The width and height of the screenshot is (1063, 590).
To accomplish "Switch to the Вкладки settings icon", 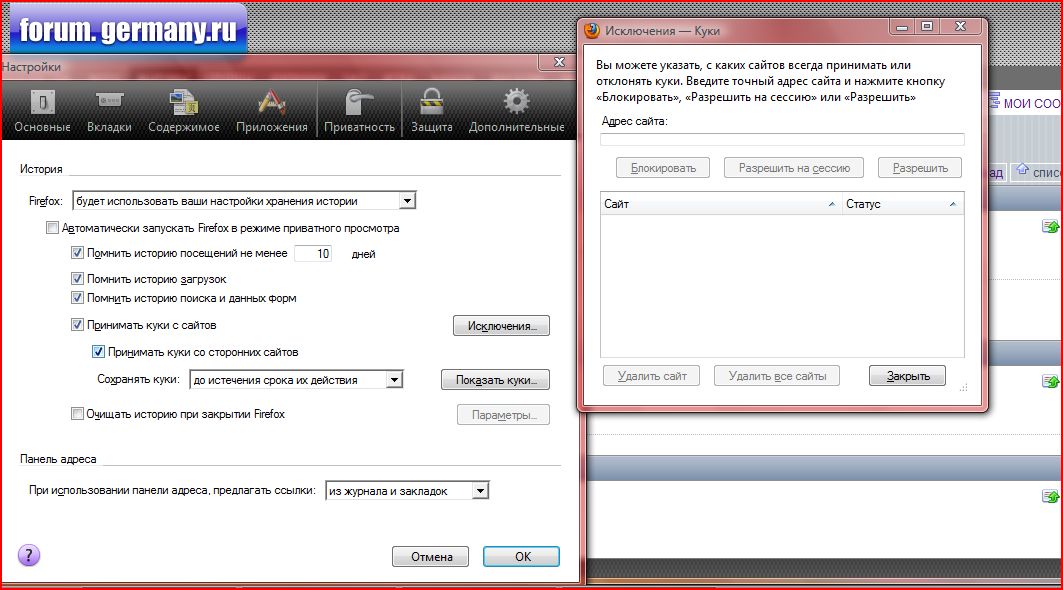I will coord(109,102).
